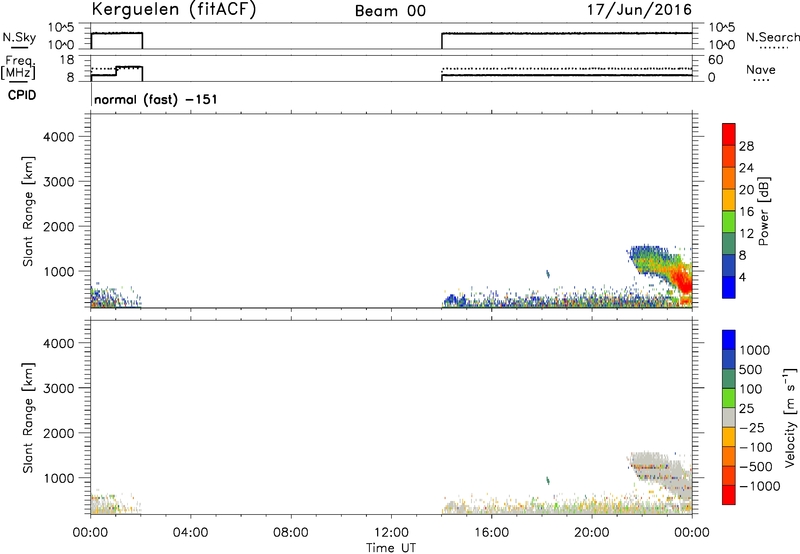Click the "Time UT" axis title
This screenshot has height=554, width=800.
pyautogui.click(x=391, y=548)
